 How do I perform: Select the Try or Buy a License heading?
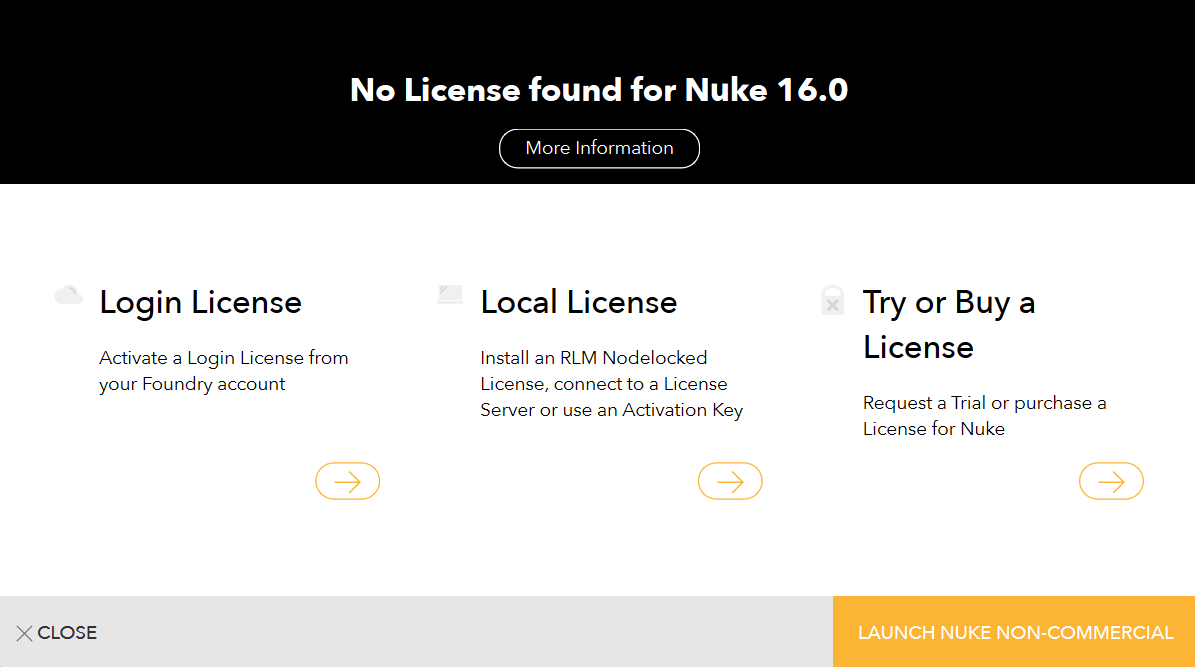[x=949, y=325]
